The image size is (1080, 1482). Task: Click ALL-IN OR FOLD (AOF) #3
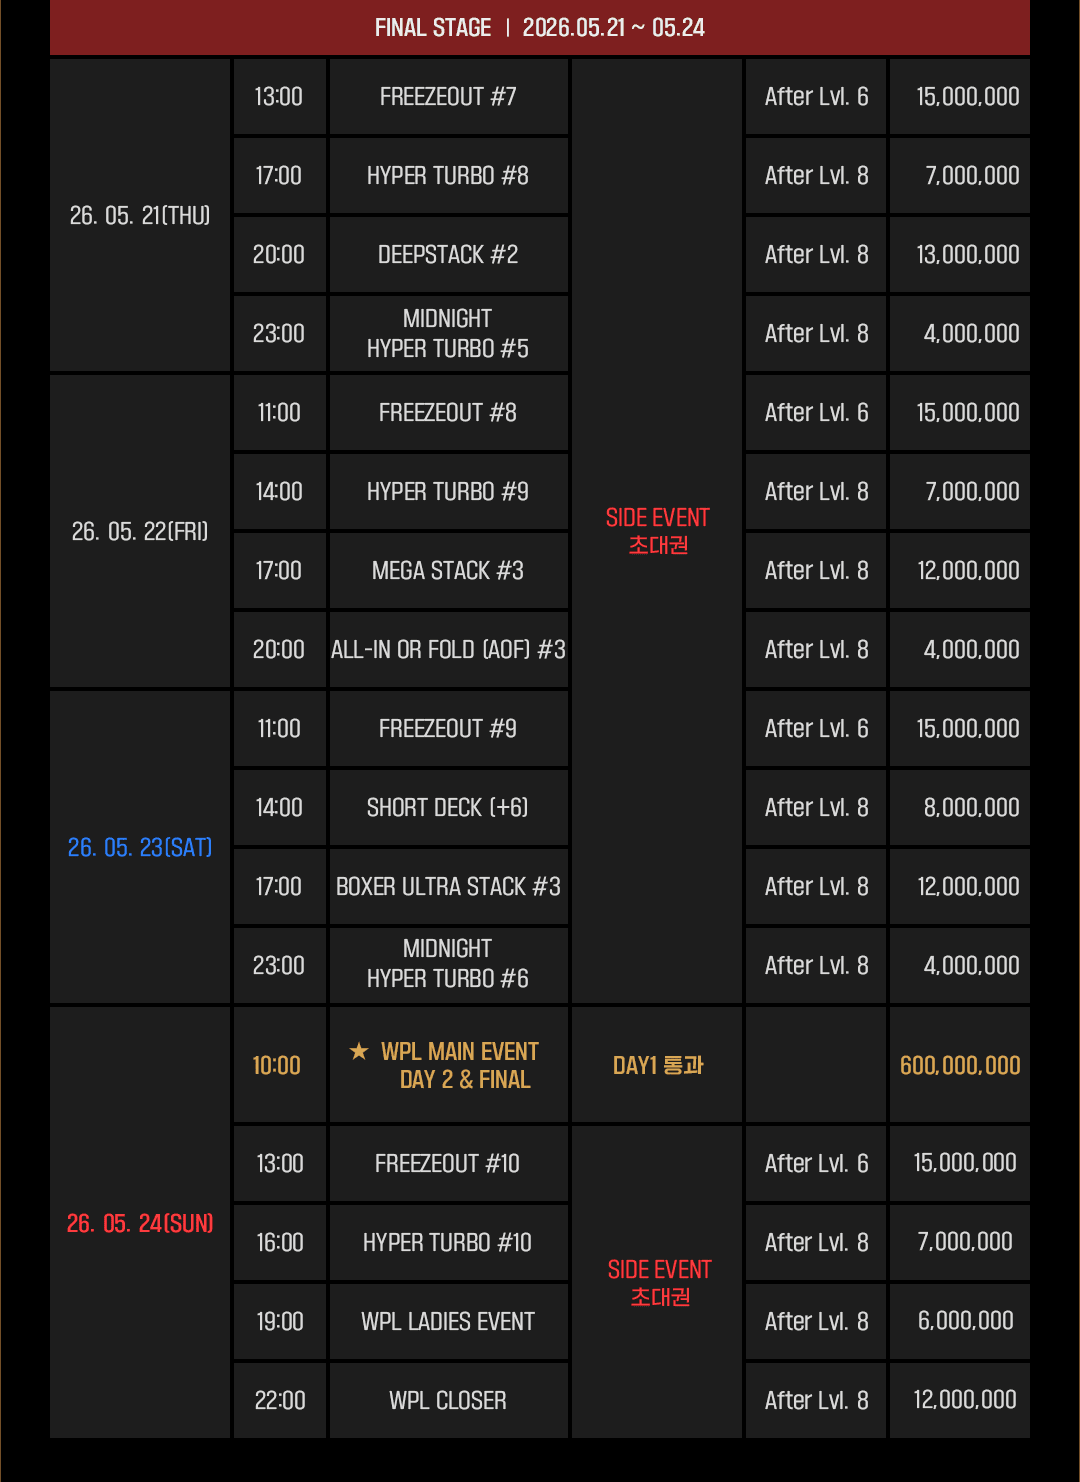pyautogui.click(x=448, y=650)
